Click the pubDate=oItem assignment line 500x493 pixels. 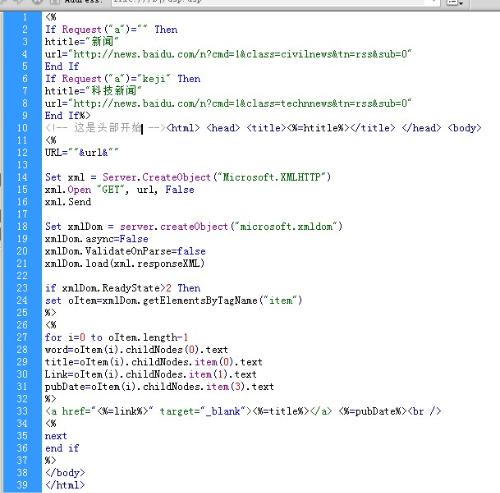(x=159, y=387)
